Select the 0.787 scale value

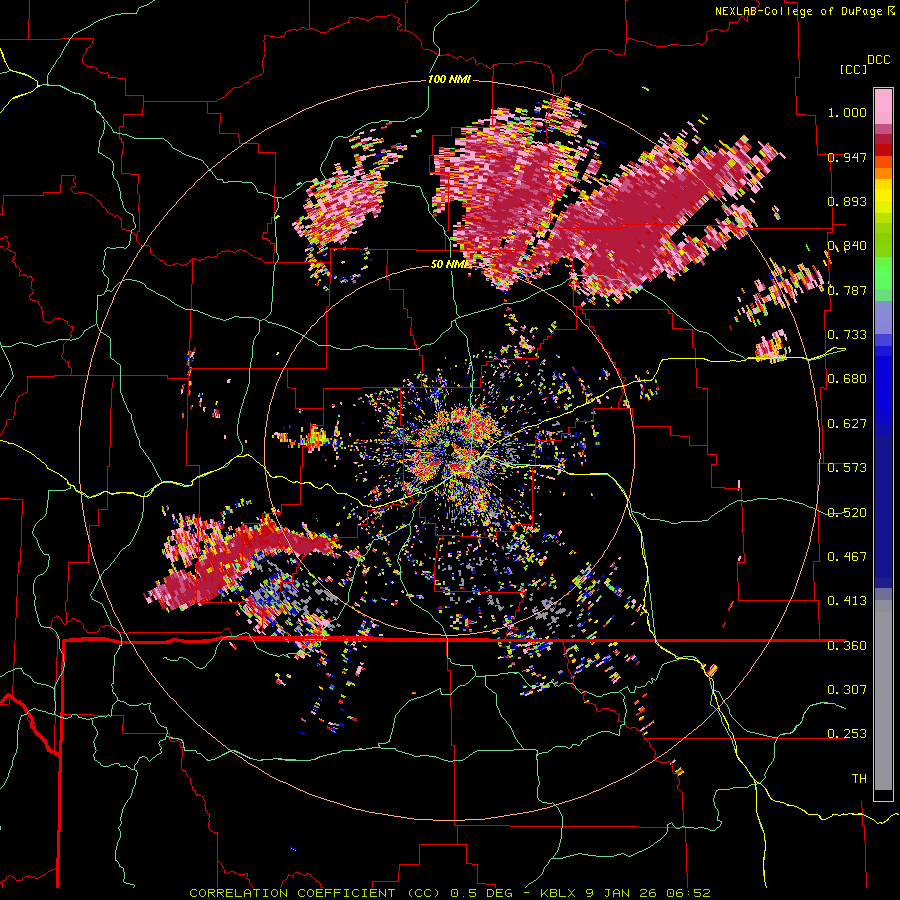point(847,290)
